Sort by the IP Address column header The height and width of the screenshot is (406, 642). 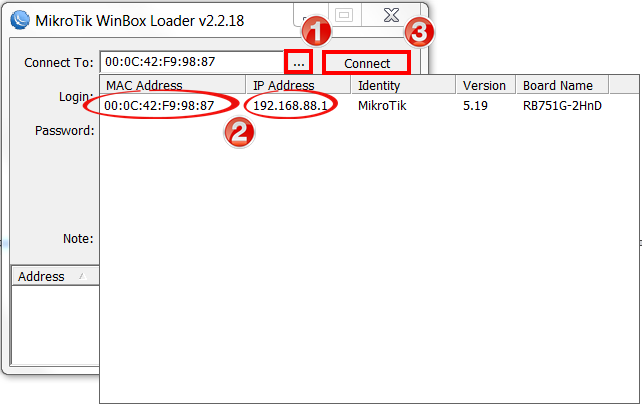point(299,85)
